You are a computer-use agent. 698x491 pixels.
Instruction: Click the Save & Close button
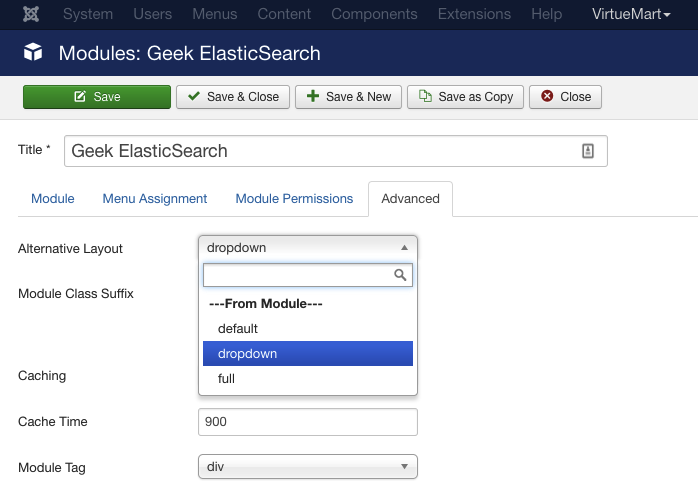[233, 97]
